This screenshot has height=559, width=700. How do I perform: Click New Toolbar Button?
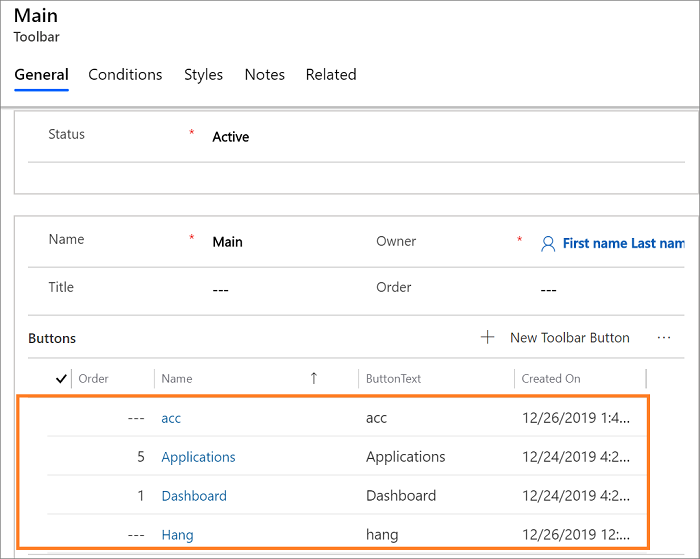(x=570, y=338)
